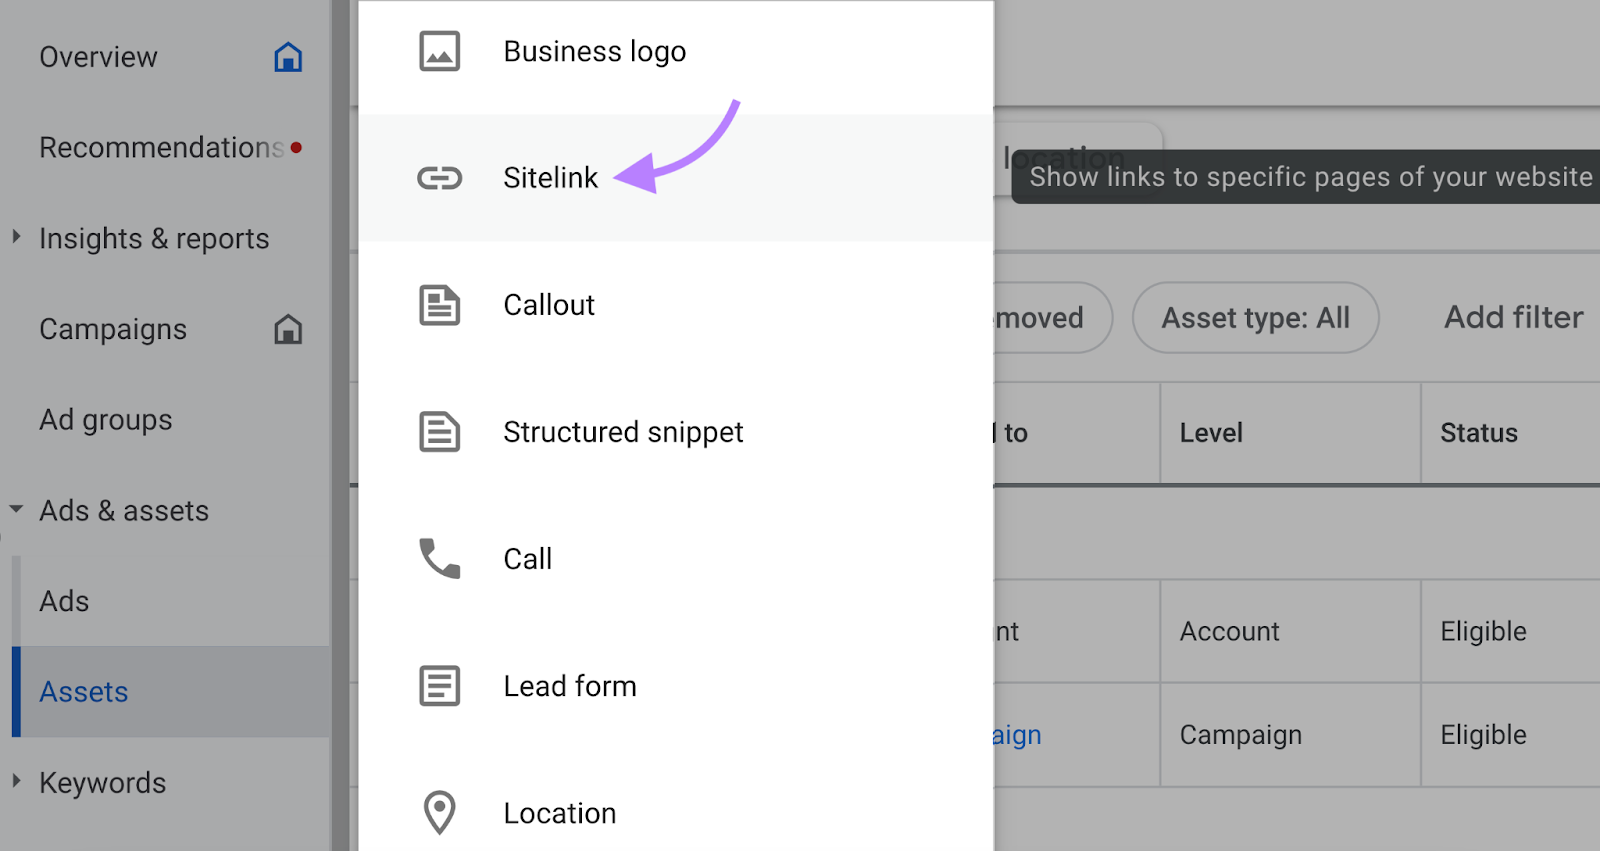The height and width of the screenshot is (851, 1600).
Task: Click the Add filter button
Action: (1513, 318)
